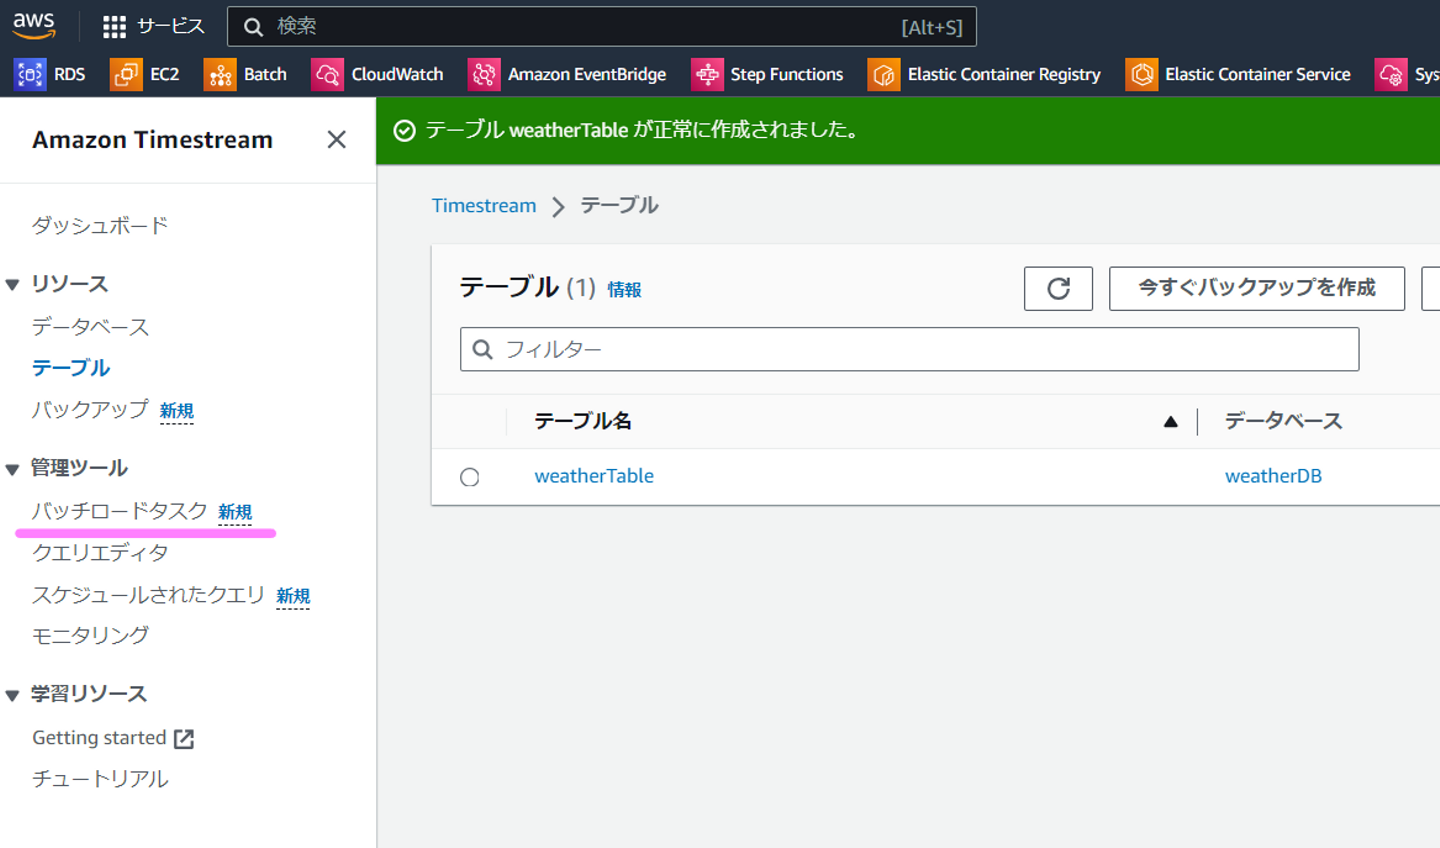This screenshot has height=848, width=1440.
Task: Open the EC2 service shortcut icon
Action: [x=126, y=74]
